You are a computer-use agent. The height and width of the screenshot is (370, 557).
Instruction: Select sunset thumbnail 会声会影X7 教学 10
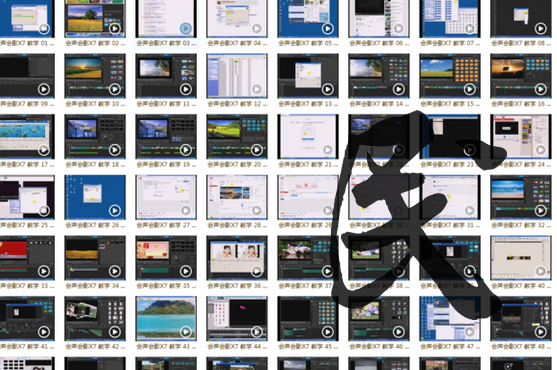pyautogui.click(x=95, y=76)
